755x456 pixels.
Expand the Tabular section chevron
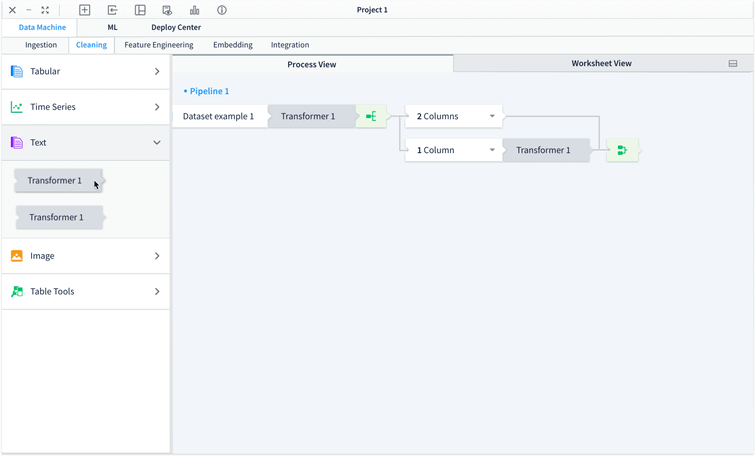[x=157, y=71]
